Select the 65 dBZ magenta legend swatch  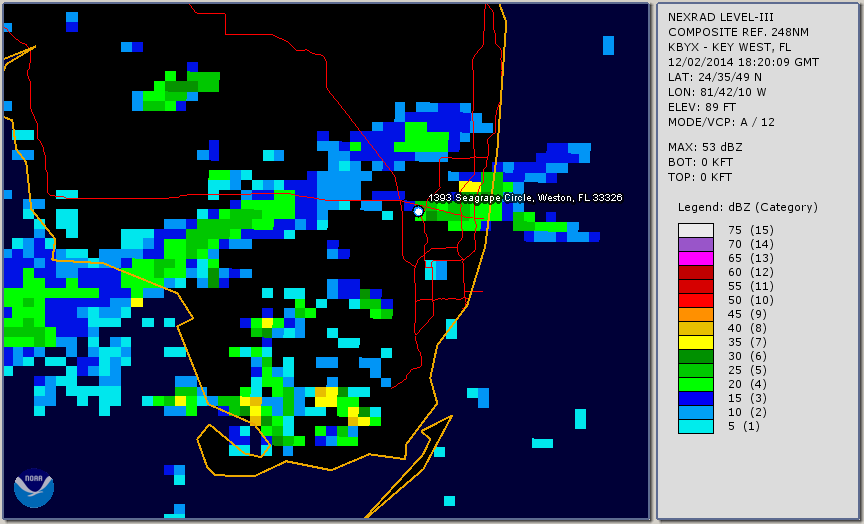(695, 258)
